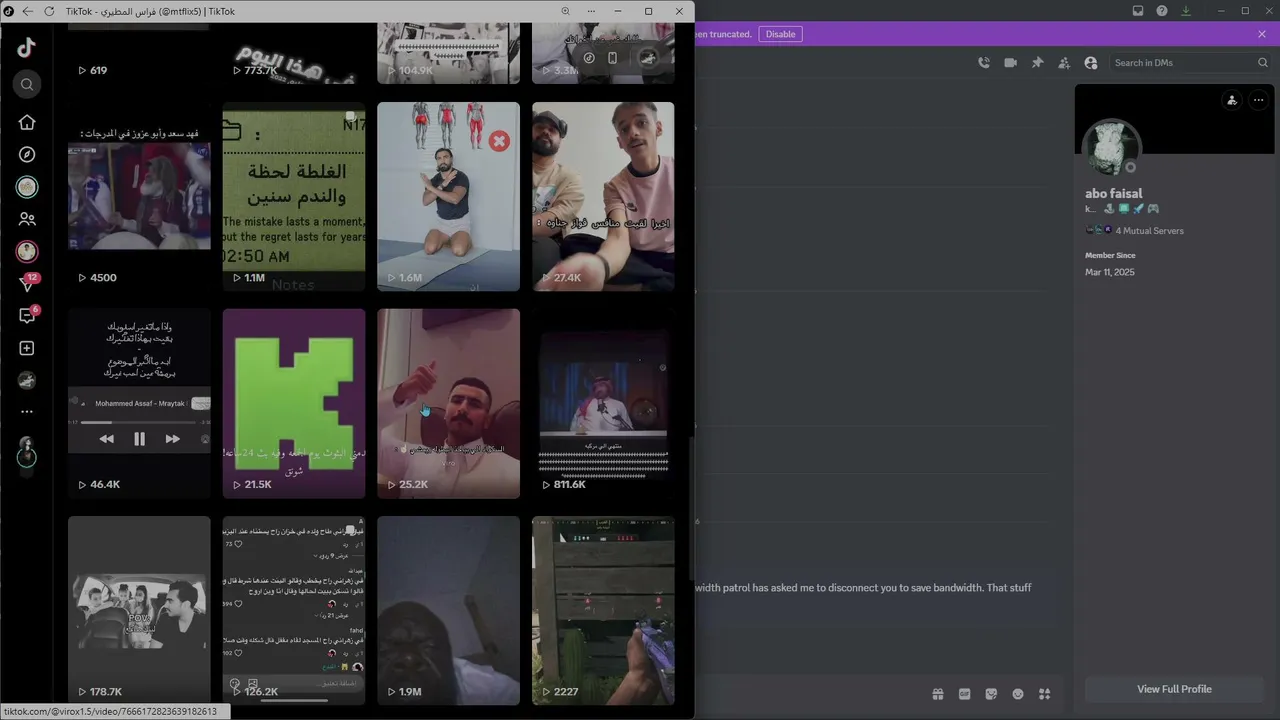Open the comments video with 126.2K views

[294, 610]
